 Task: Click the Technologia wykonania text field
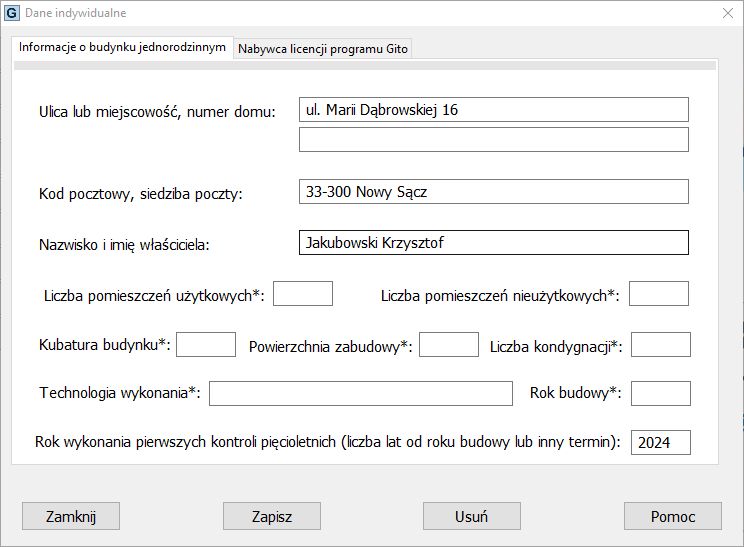pyautogui.click(x=361, y=394)
